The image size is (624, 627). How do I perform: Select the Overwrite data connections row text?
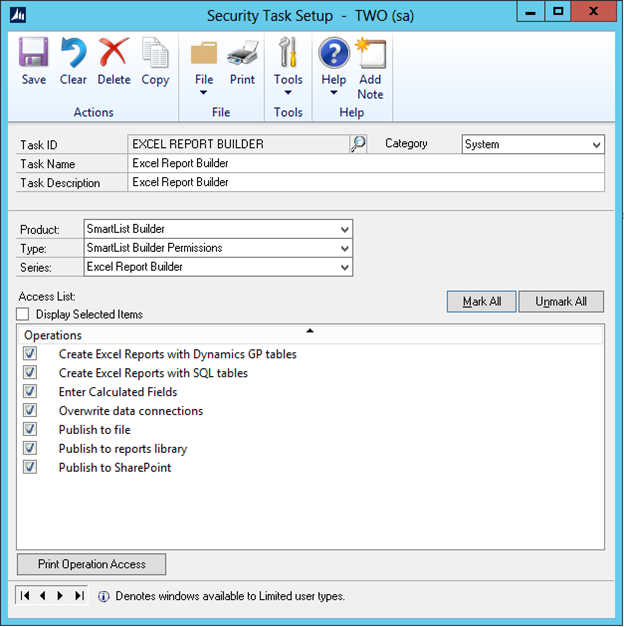coord(131,411)
